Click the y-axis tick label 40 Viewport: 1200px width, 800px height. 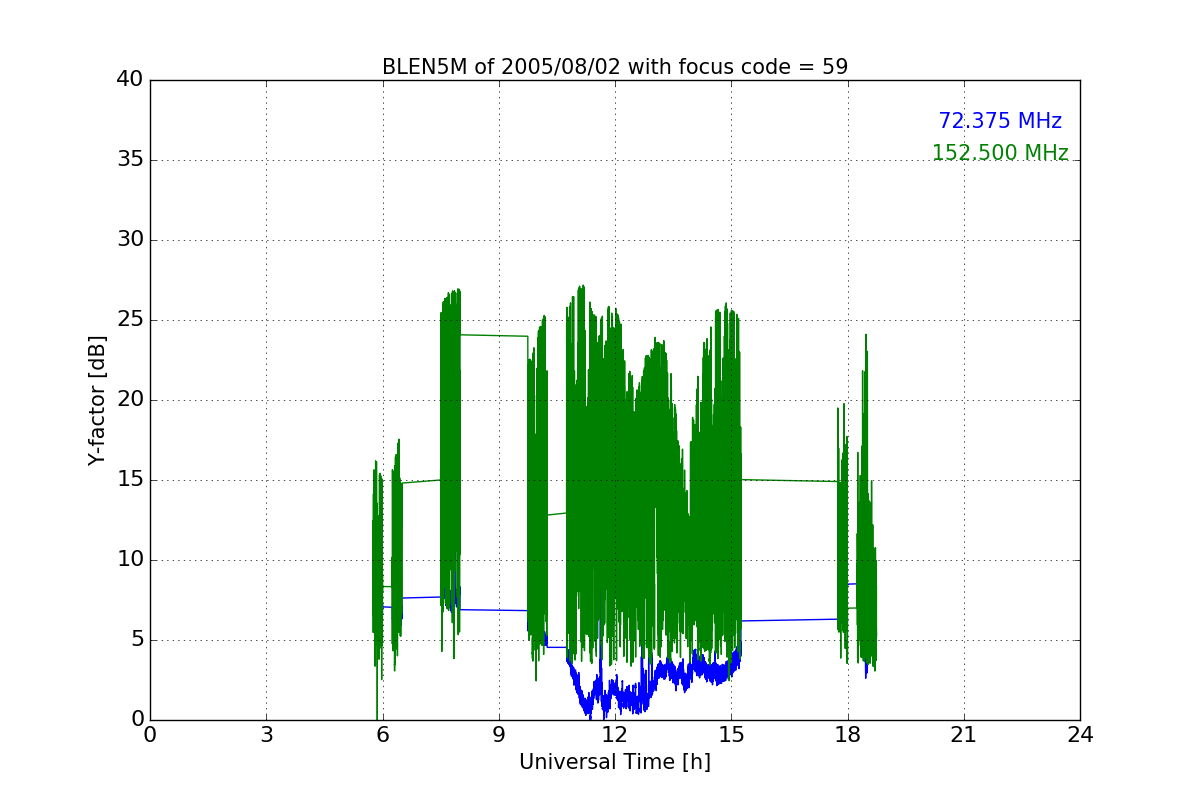click(130, 80)
